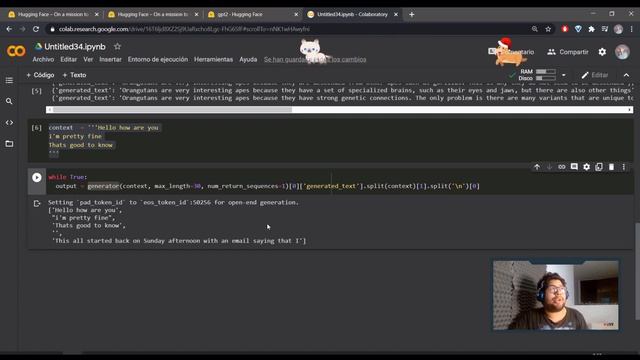The width and height of the screenshot is (640, 360).
Task: Click the 'This all started back on Sunday' output
Action: [x=179, y=241]
